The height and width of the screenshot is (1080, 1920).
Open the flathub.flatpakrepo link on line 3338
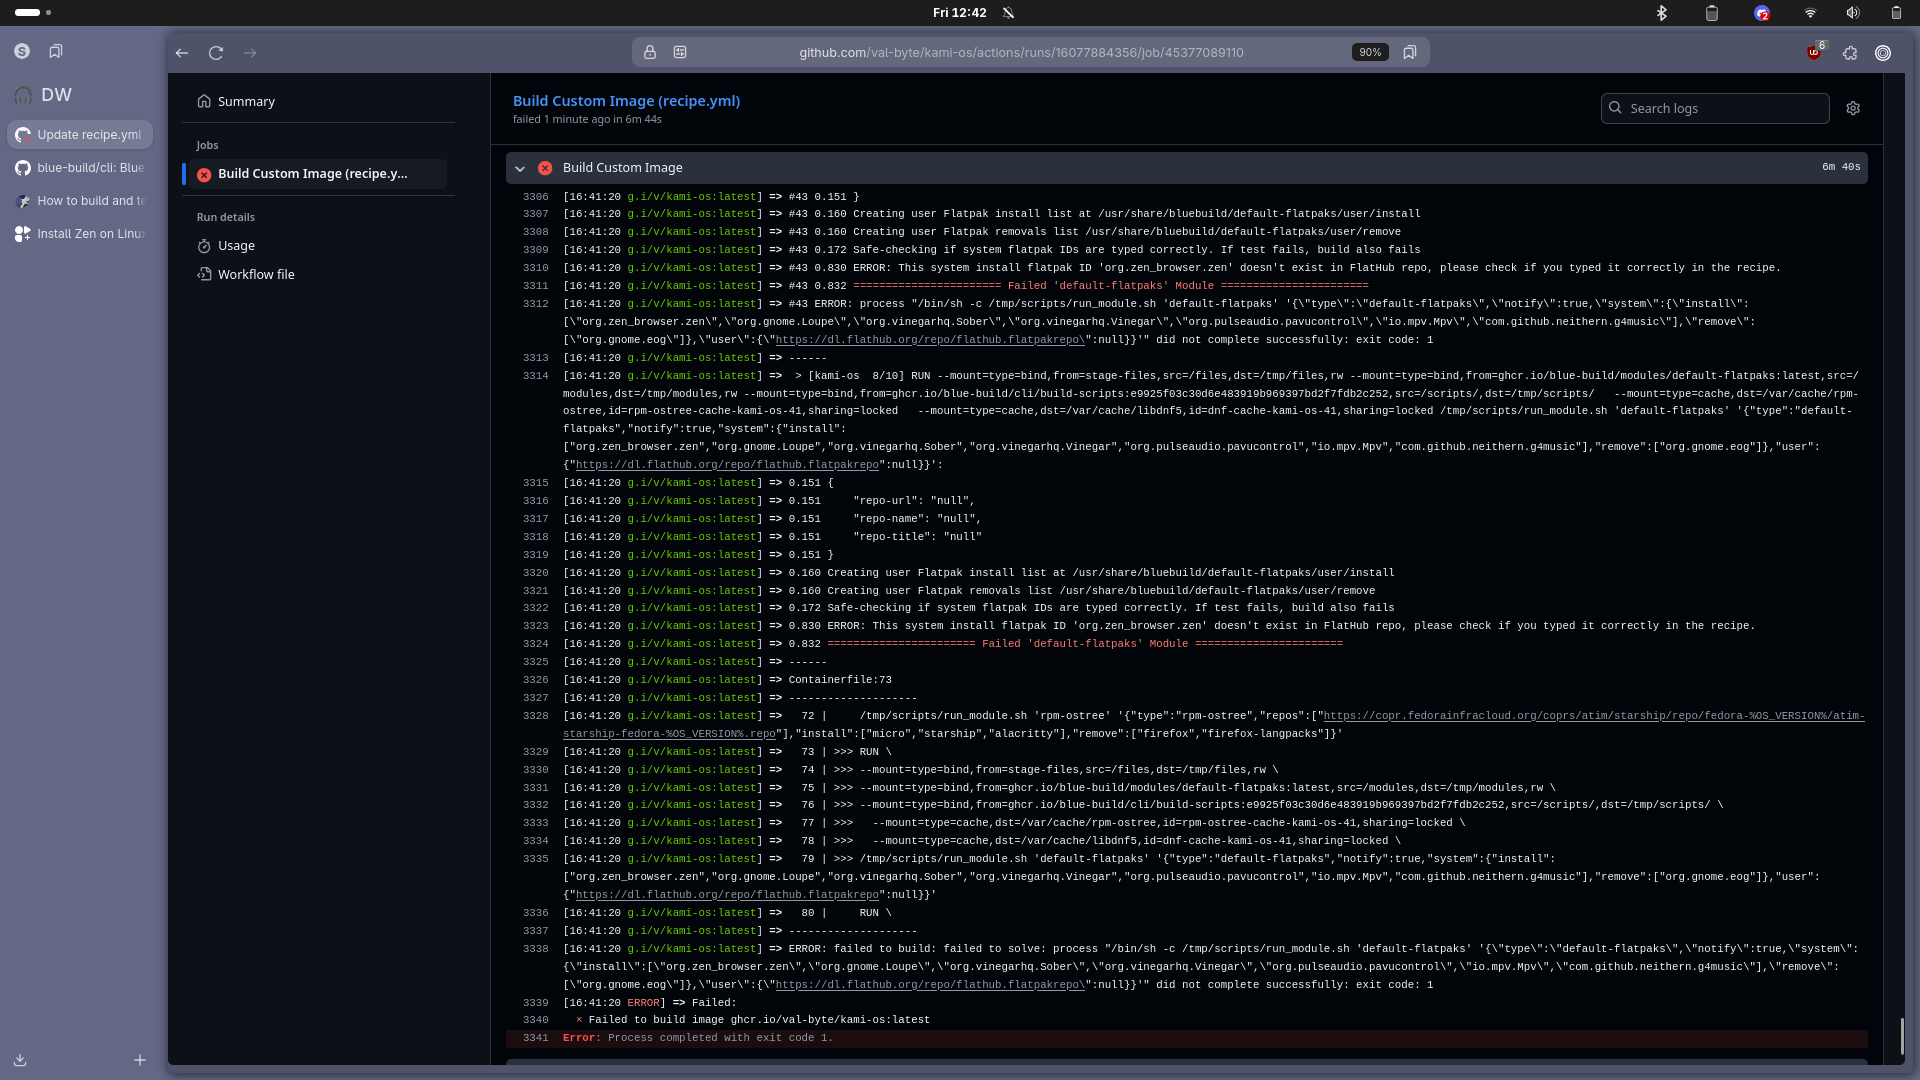coord(930,985)
